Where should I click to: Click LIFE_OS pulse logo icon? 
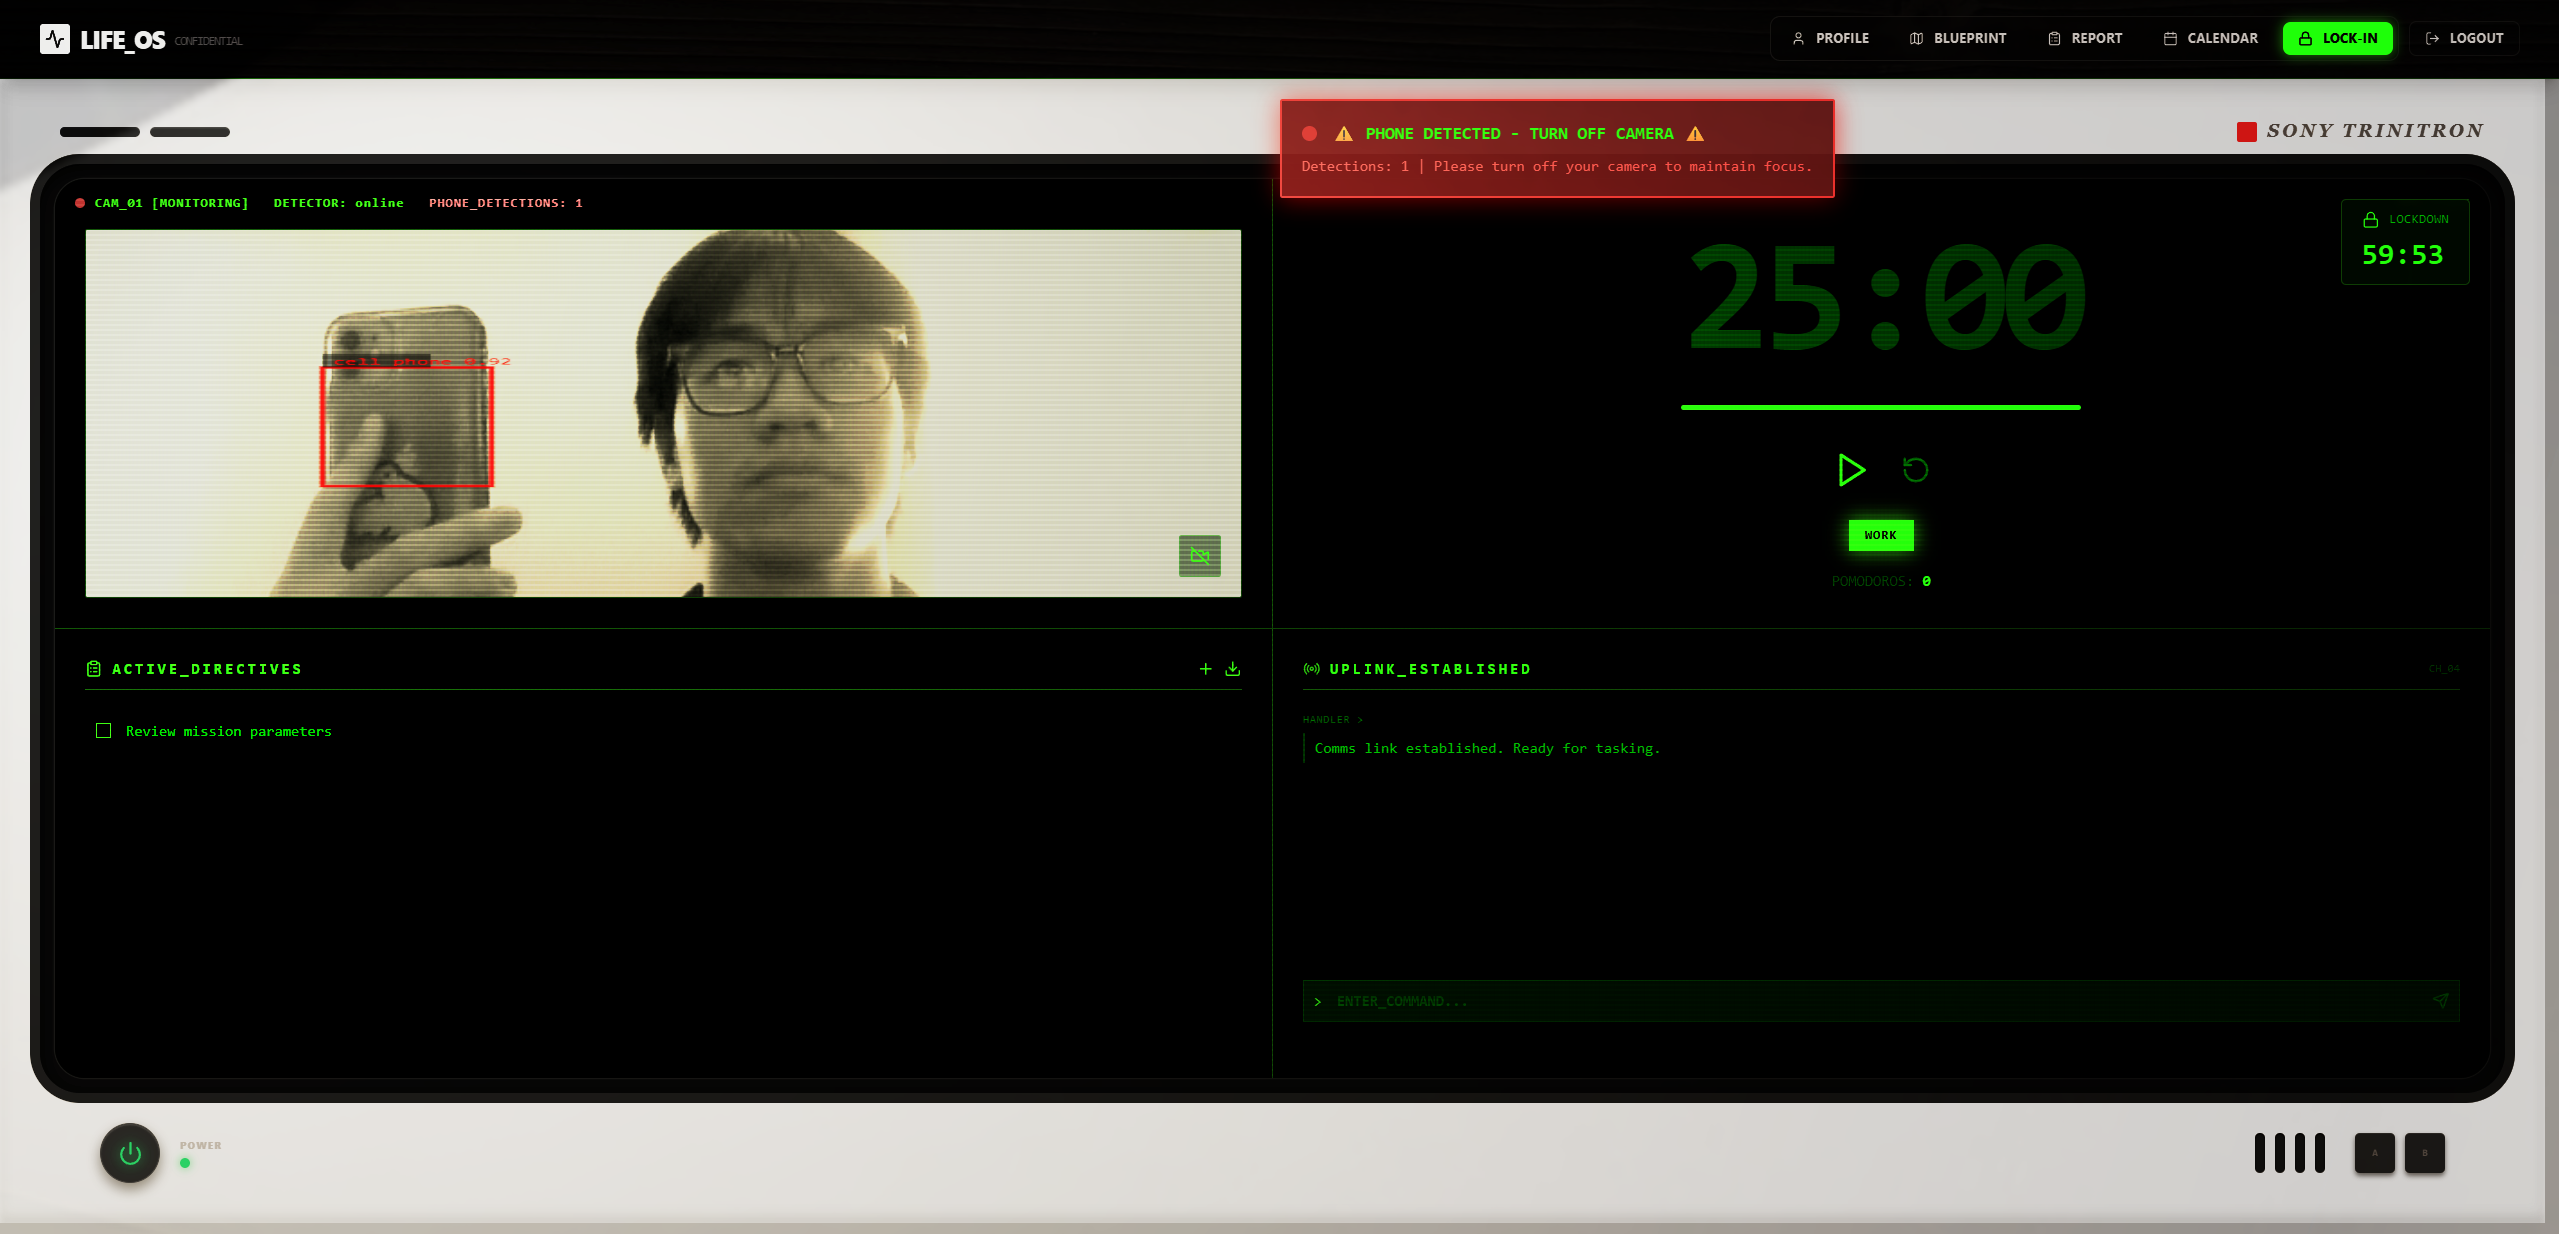pyautogui.click(x=55, y=39)
